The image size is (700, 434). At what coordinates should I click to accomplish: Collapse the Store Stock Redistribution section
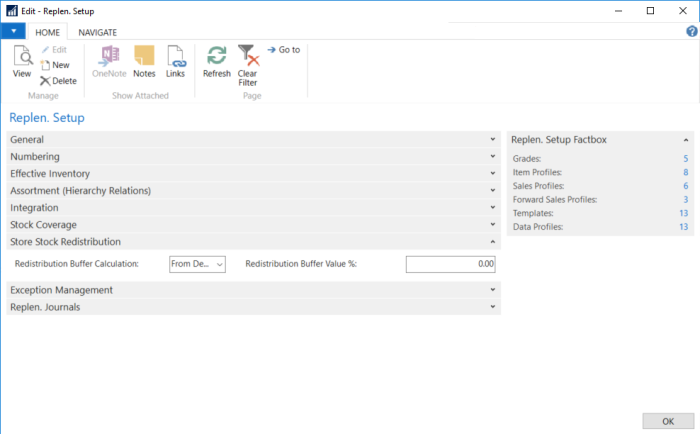(x=493, y=242)
